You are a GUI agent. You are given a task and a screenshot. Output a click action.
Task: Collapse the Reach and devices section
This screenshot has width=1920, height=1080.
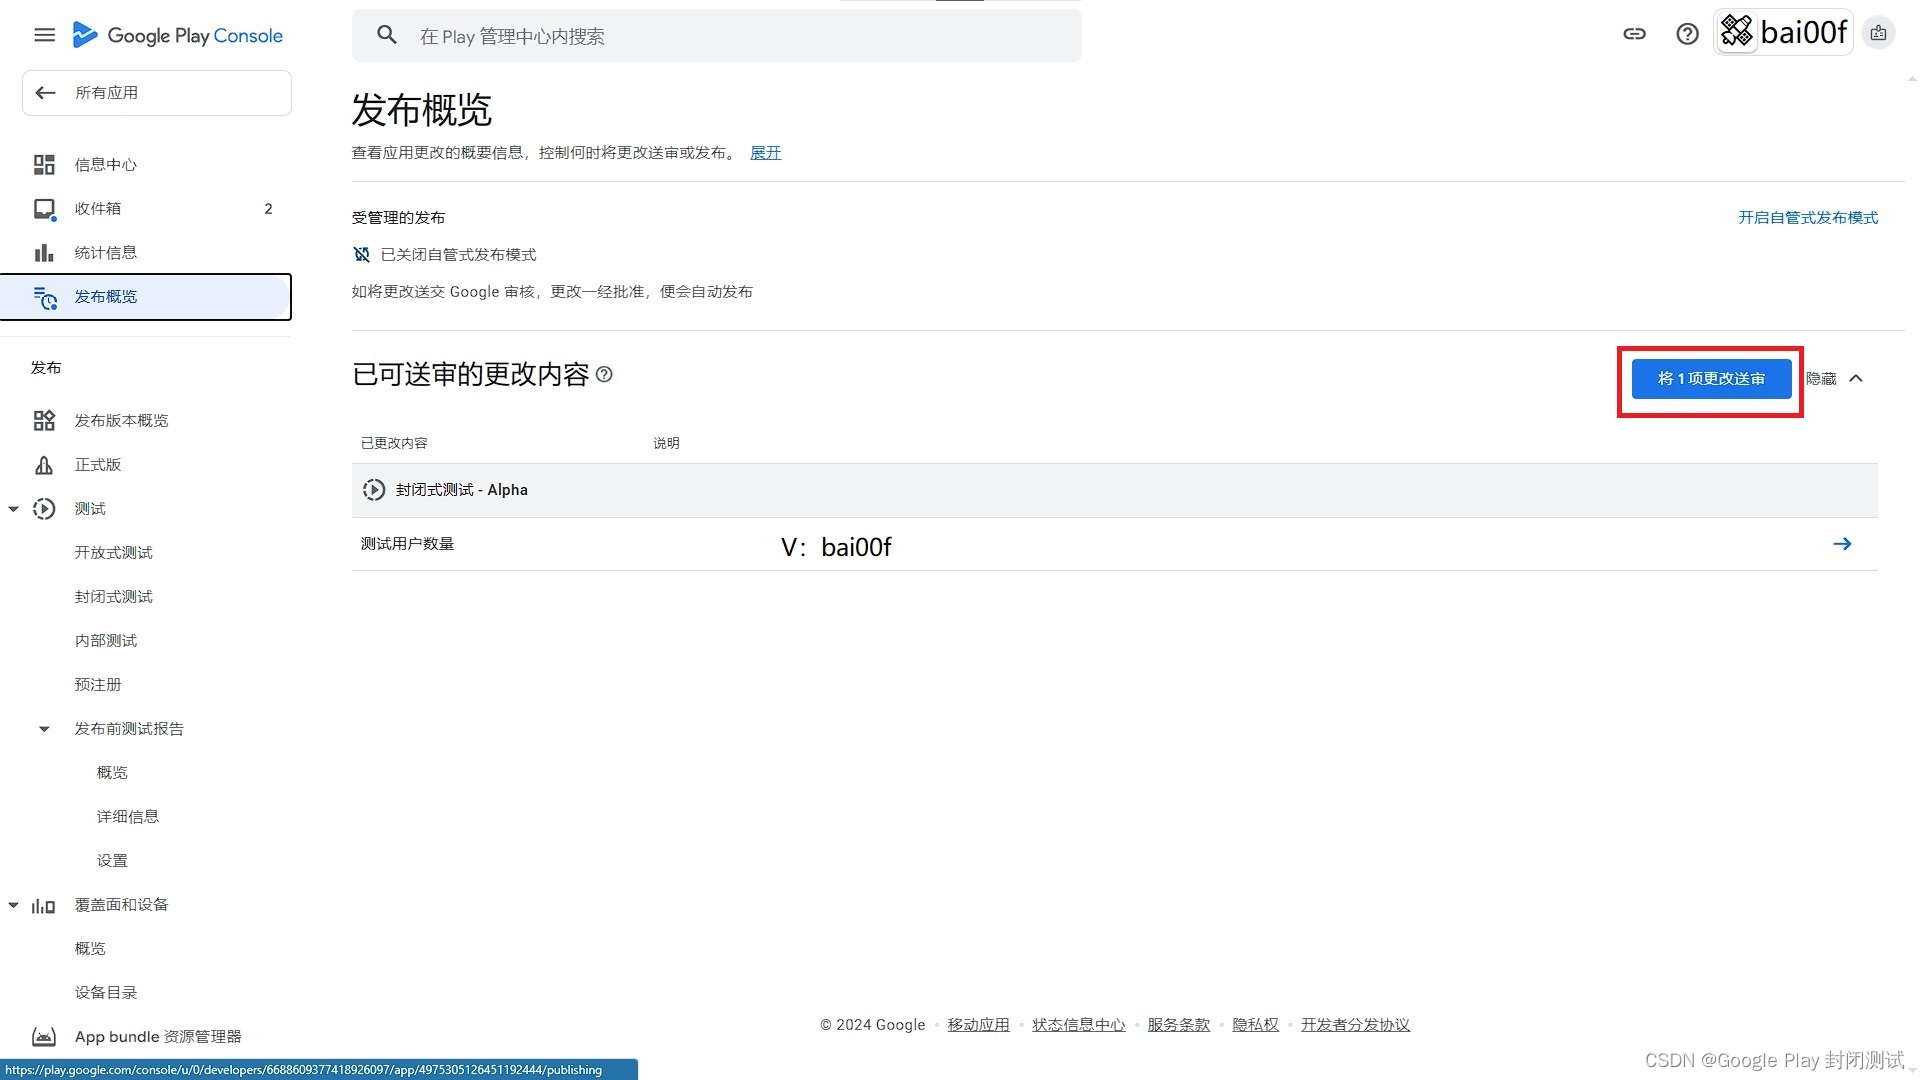(x=14, y=905)
